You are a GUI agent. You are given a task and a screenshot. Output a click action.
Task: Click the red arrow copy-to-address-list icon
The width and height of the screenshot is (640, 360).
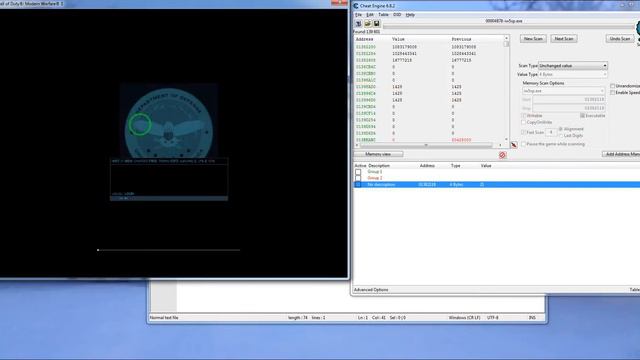click(514, 145)
